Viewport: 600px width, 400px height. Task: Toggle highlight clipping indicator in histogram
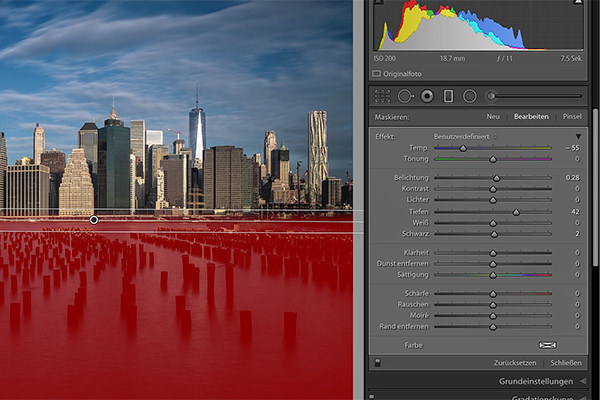click(578, 2)
